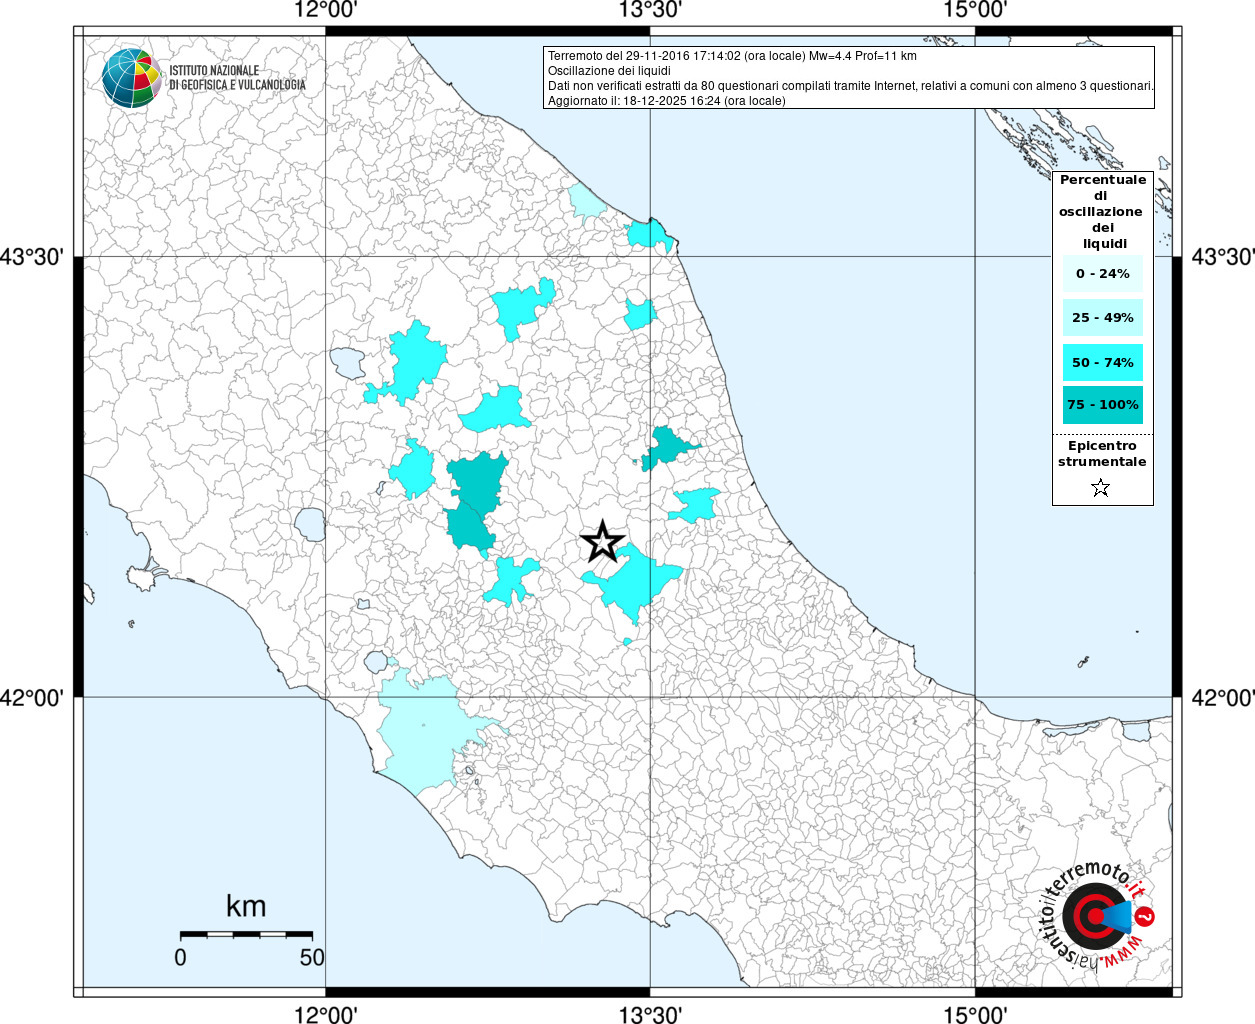1255x1024 pixels.
Task: Click the 'Oscillazione dei liquidi' subtitle
Action: 609,71
